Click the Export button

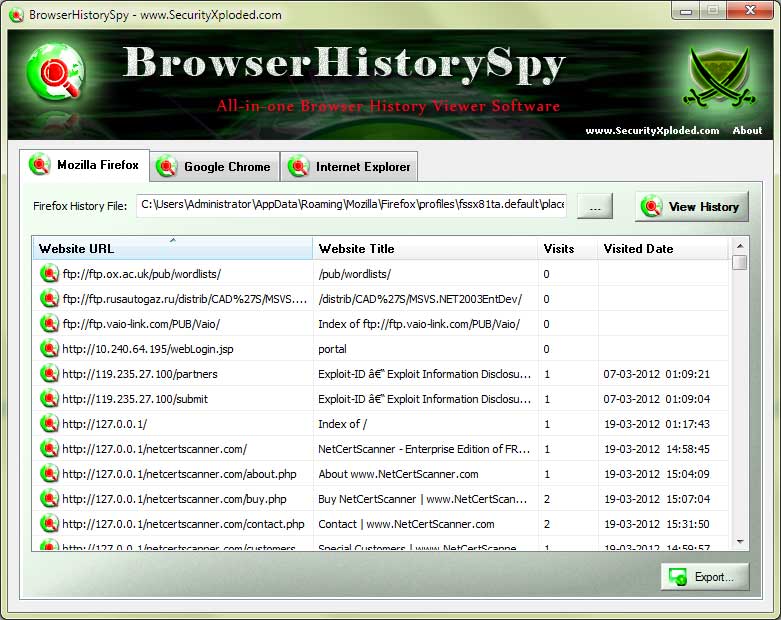[x=704, y=577]
